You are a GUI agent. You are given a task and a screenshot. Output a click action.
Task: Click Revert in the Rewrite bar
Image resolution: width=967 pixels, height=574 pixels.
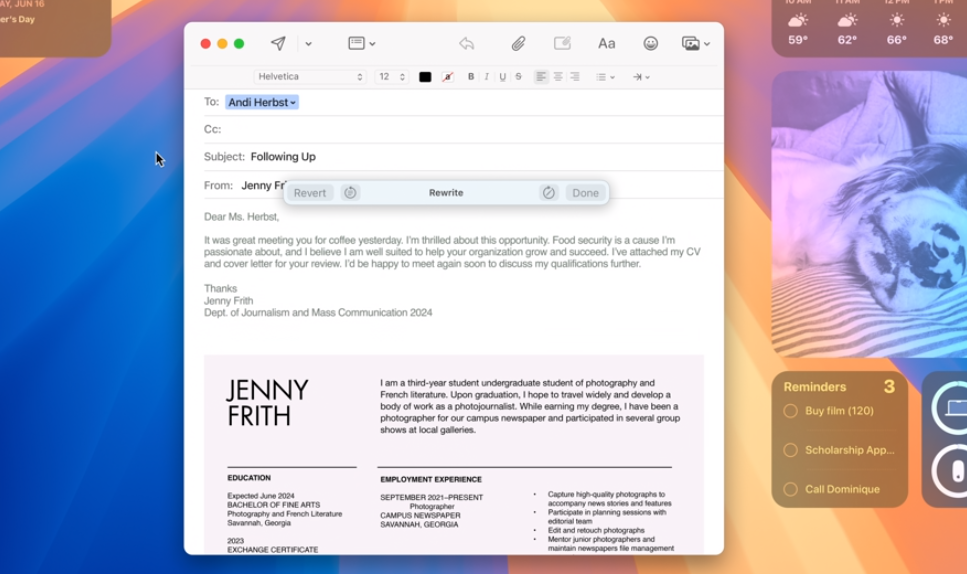(310, 193)
